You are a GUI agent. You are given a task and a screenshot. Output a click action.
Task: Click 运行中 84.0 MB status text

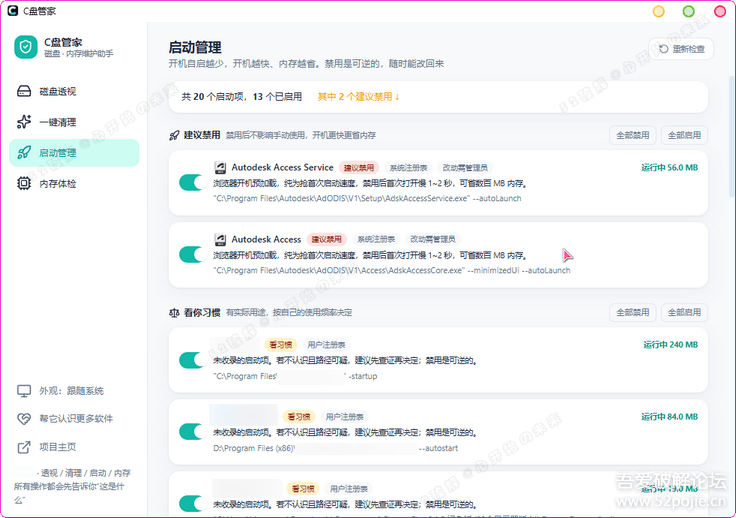click(669, 417)
